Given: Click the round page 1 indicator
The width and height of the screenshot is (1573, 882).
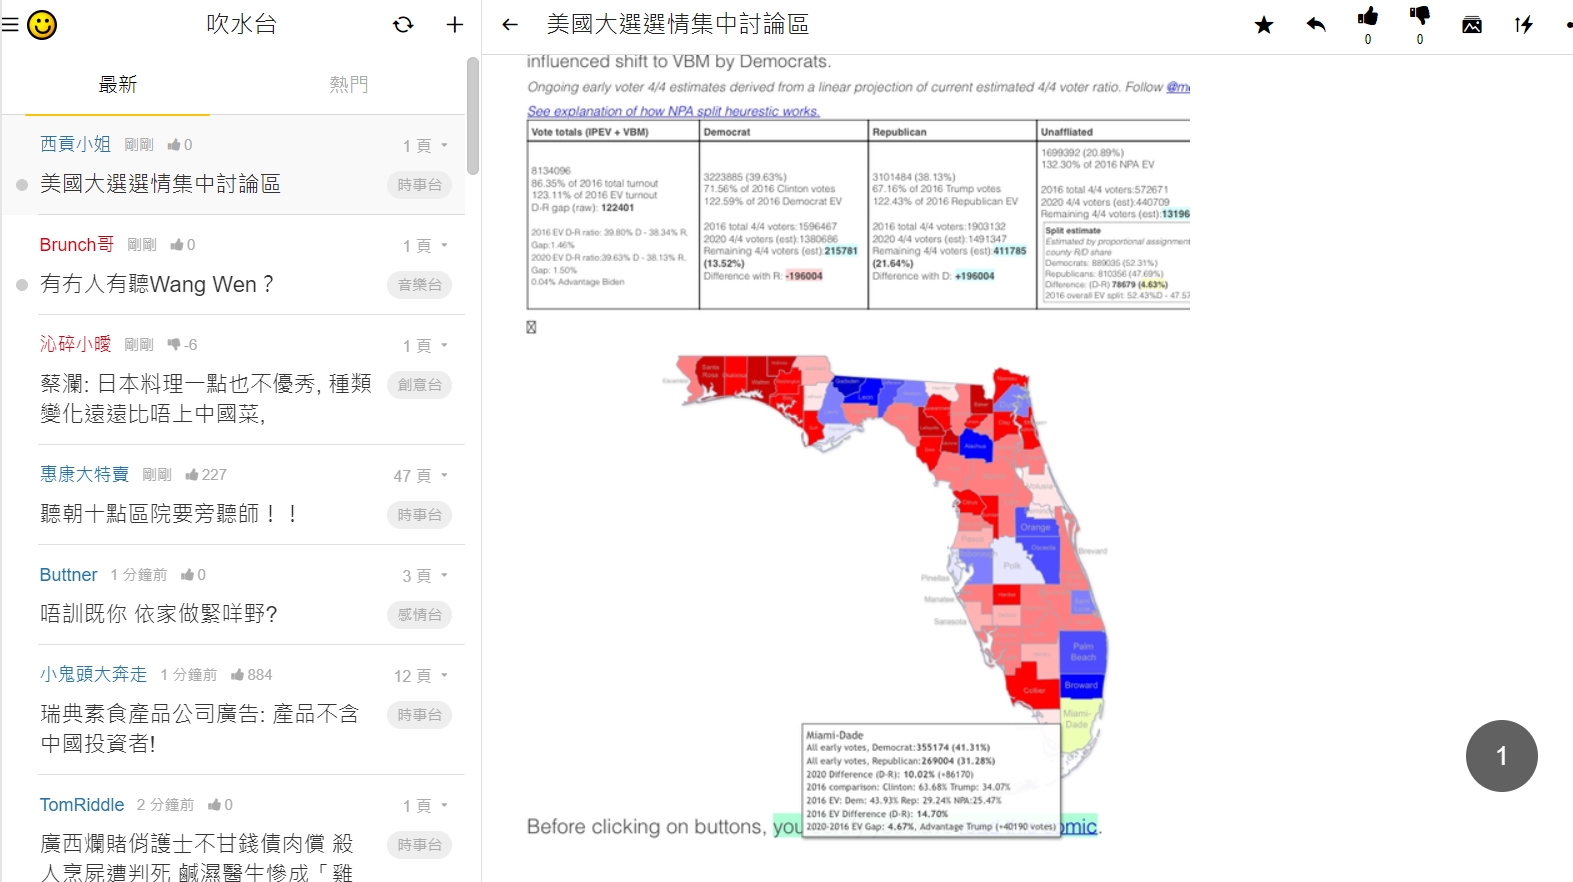Looking at the screenshot, I should pos(1501,756).
